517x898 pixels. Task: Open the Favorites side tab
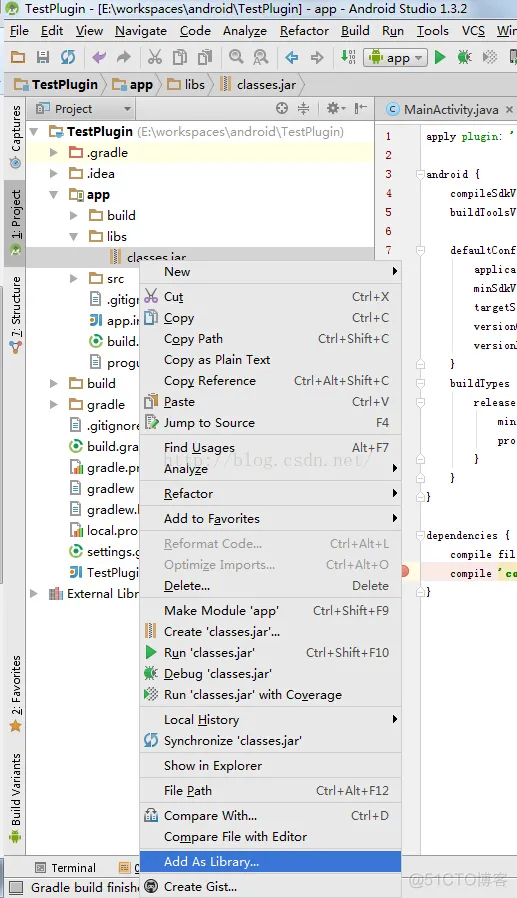pyautogui.click(x=15, y=694)
